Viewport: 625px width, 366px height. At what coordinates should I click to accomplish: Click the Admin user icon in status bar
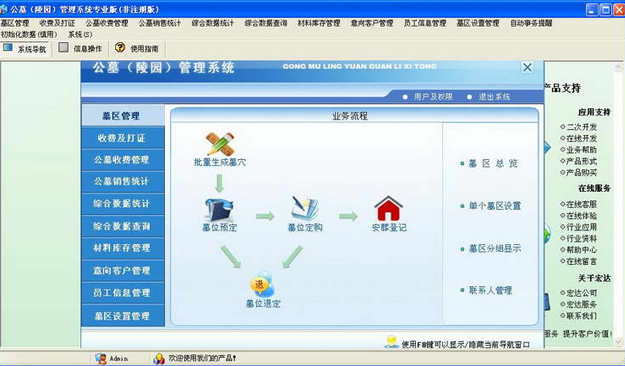coord(100,358)
